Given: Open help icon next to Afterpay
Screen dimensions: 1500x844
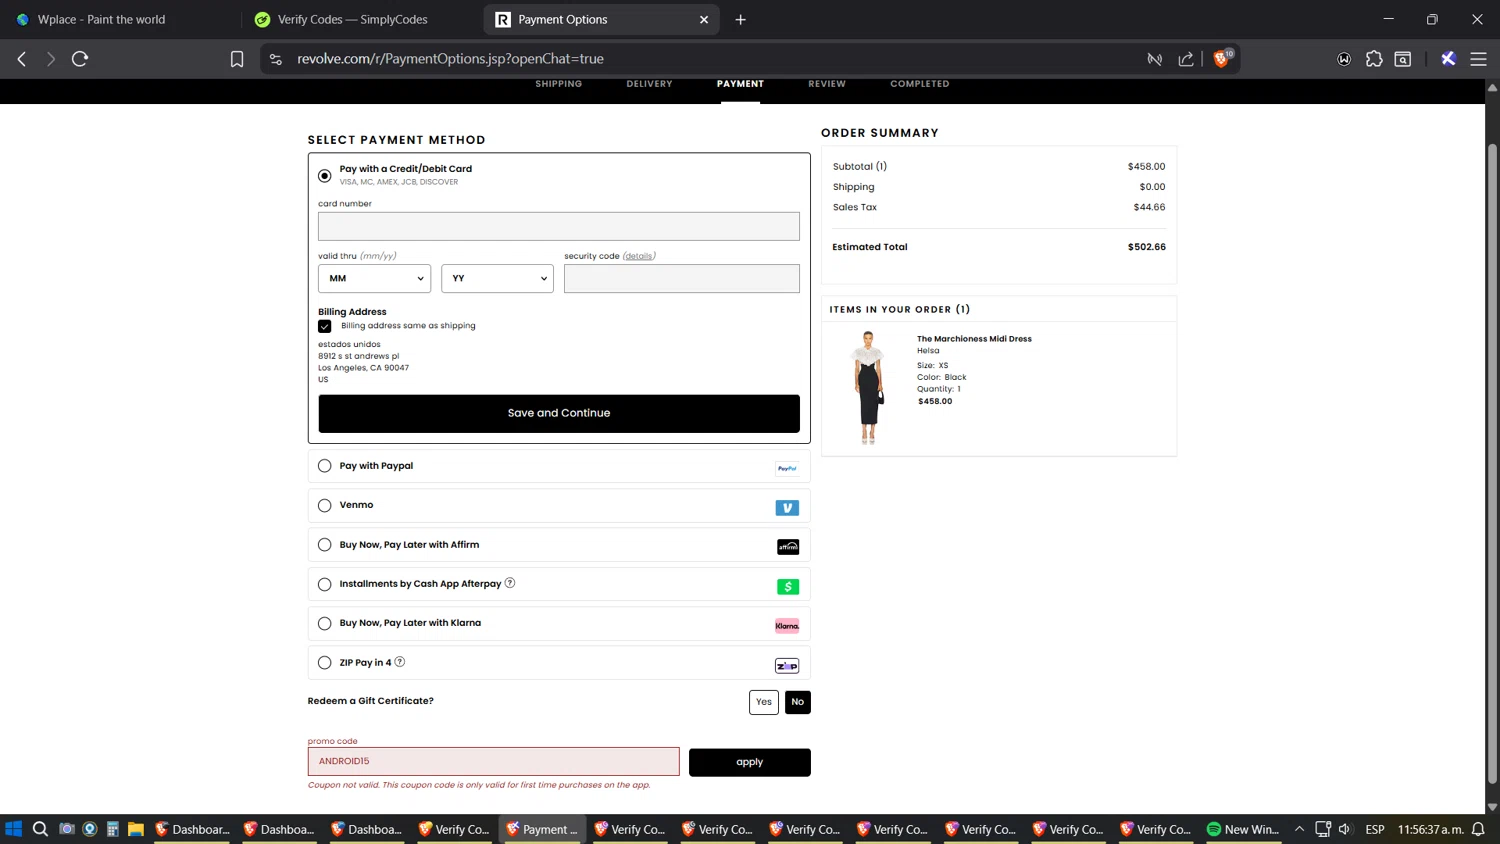Looking at the screenshot, I should (510, 583).
